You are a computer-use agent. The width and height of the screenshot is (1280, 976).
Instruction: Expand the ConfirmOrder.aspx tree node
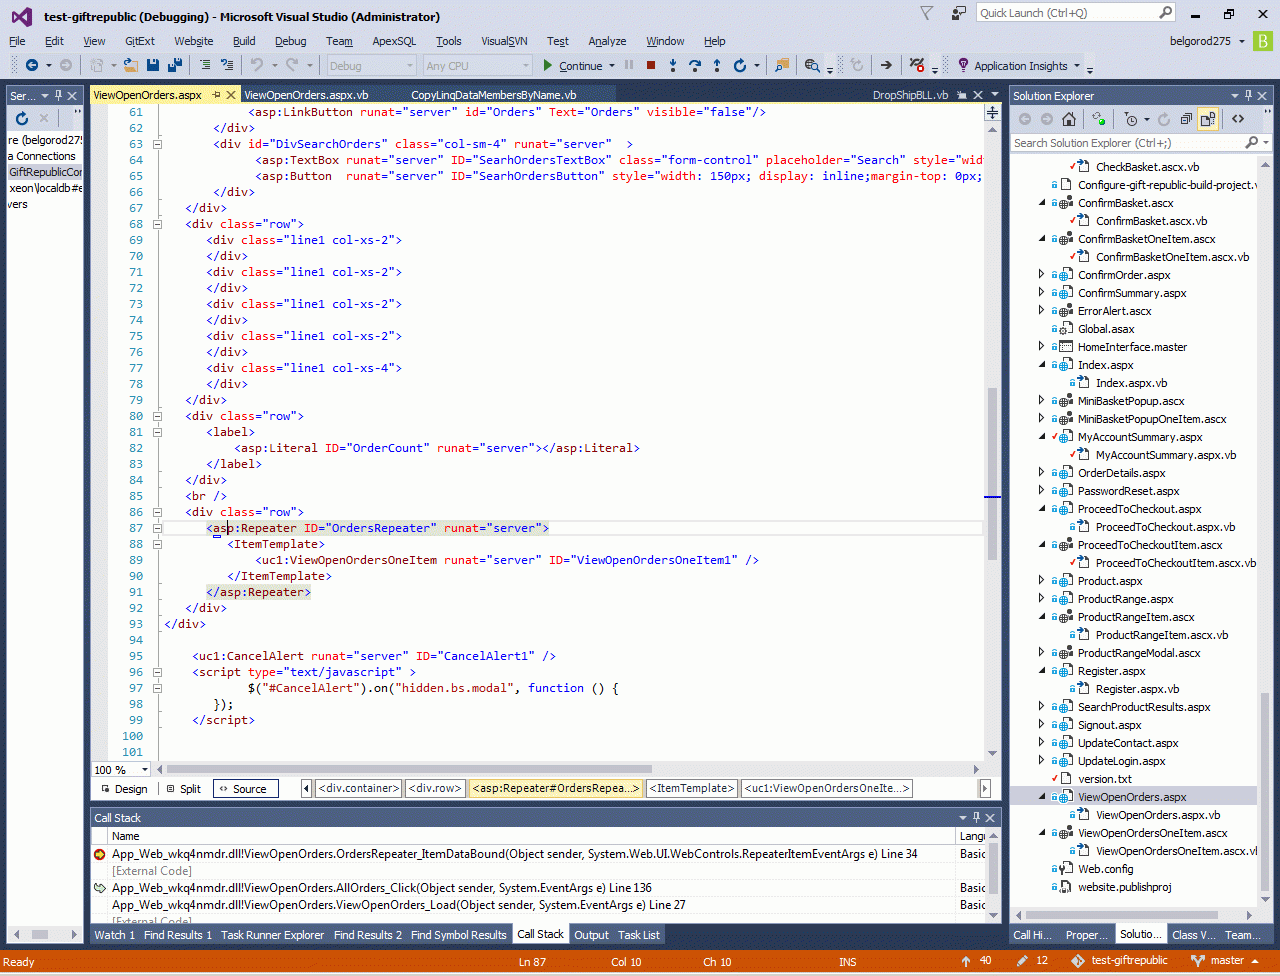click(x=1042, y=275)
